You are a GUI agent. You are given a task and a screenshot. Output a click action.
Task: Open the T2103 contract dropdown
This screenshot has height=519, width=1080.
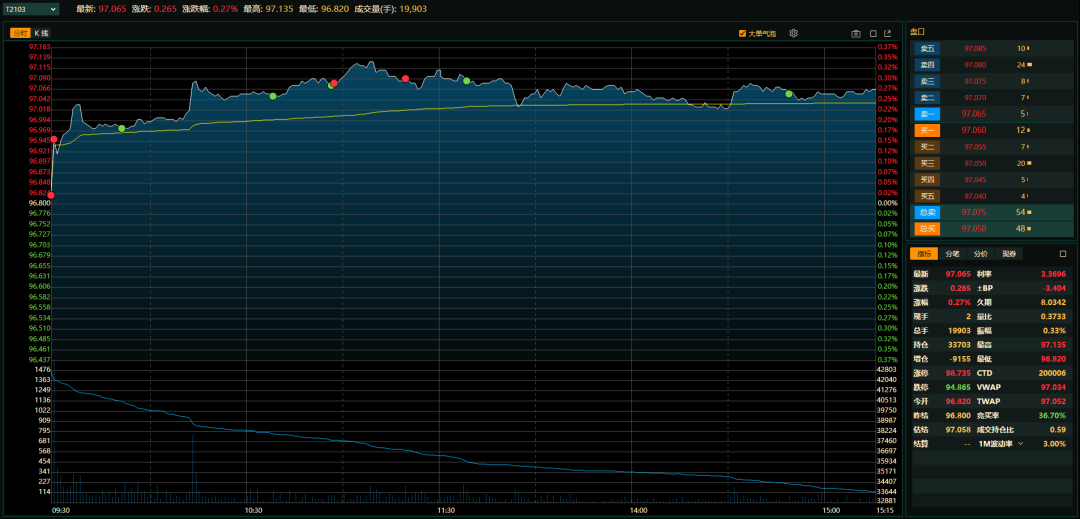pos(30,9)
